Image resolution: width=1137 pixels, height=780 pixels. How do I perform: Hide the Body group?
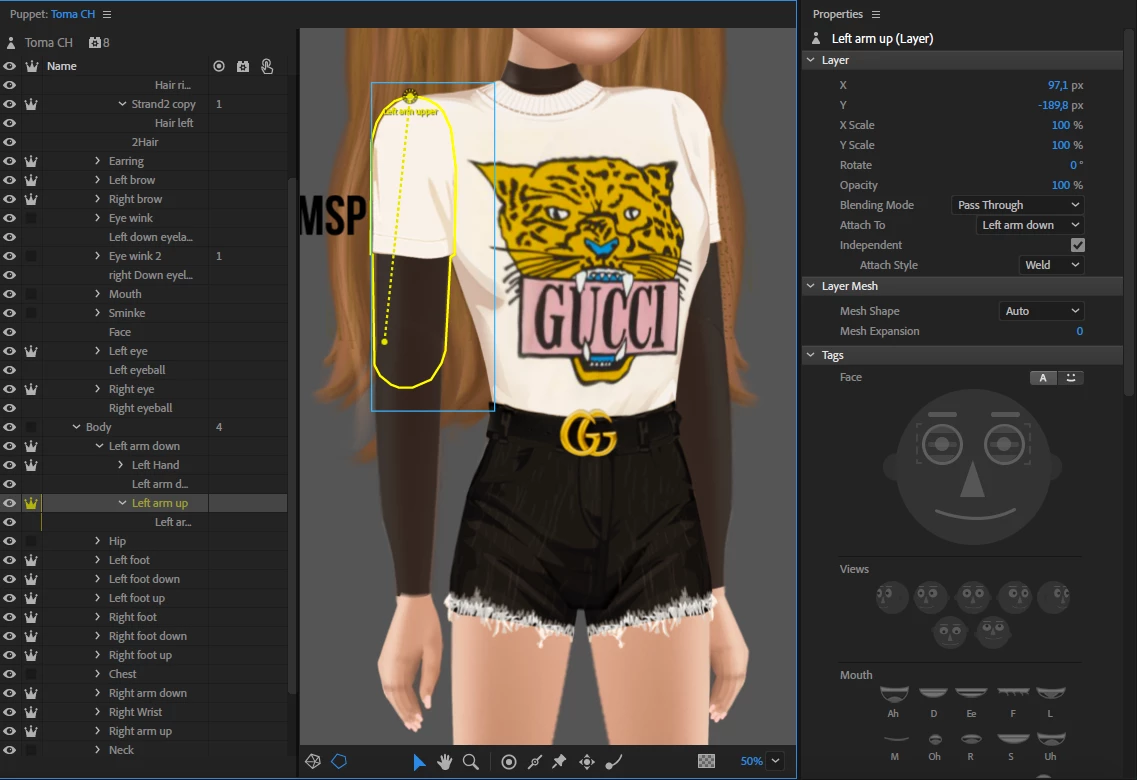tap(9, 427)
